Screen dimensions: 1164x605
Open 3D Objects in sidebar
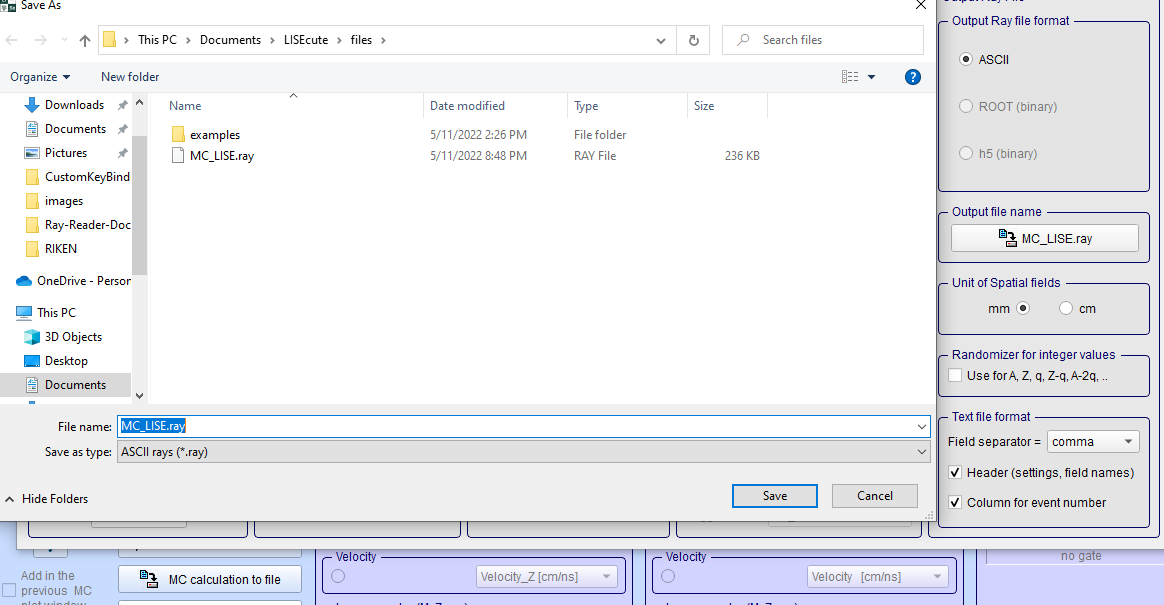pyautogui.click(x=73, y=337)
